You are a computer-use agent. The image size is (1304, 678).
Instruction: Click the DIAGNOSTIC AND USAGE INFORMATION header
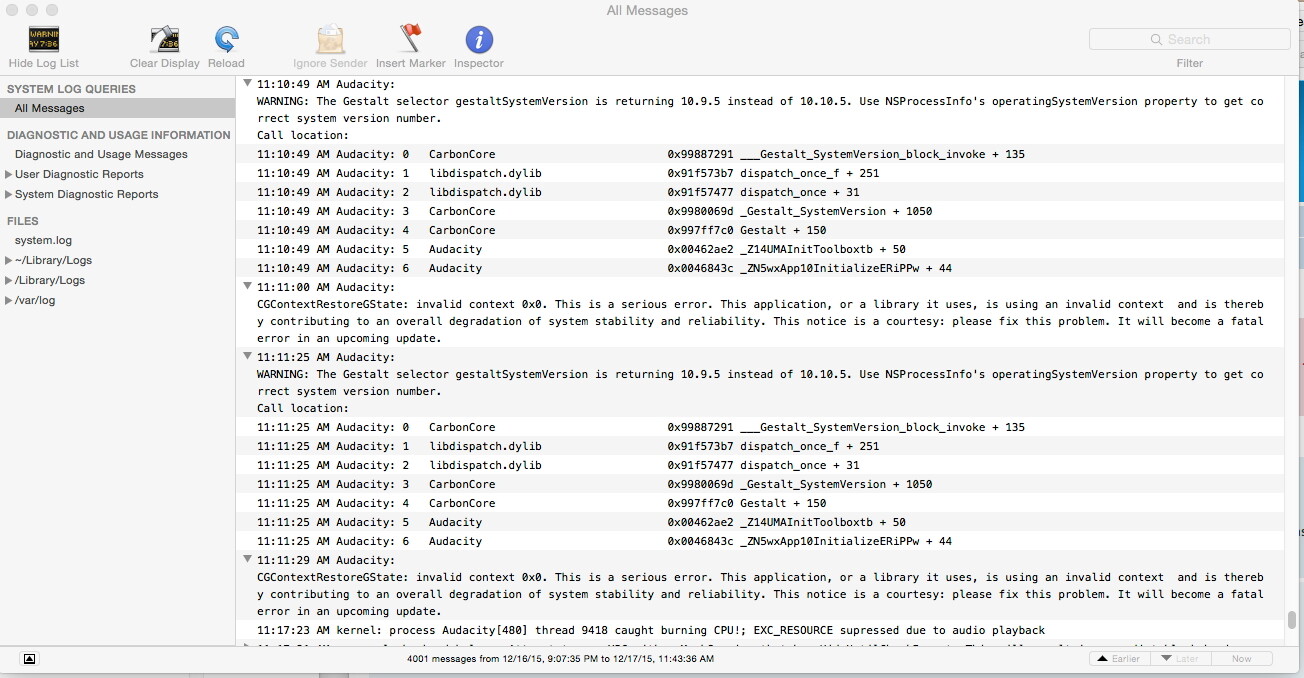click(x=119, y=135)
